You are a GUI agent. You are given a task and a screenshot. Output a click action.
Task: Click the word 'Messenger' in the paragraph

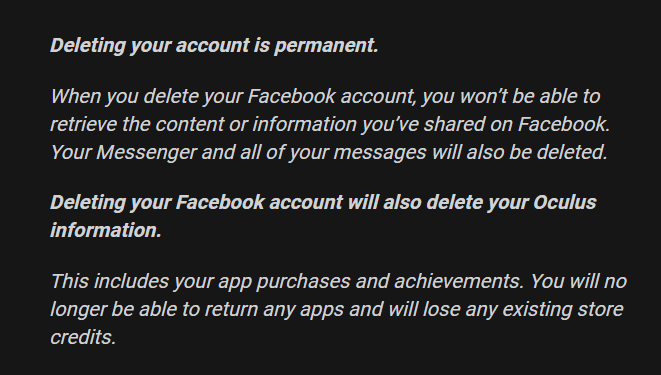pos(146,153)
